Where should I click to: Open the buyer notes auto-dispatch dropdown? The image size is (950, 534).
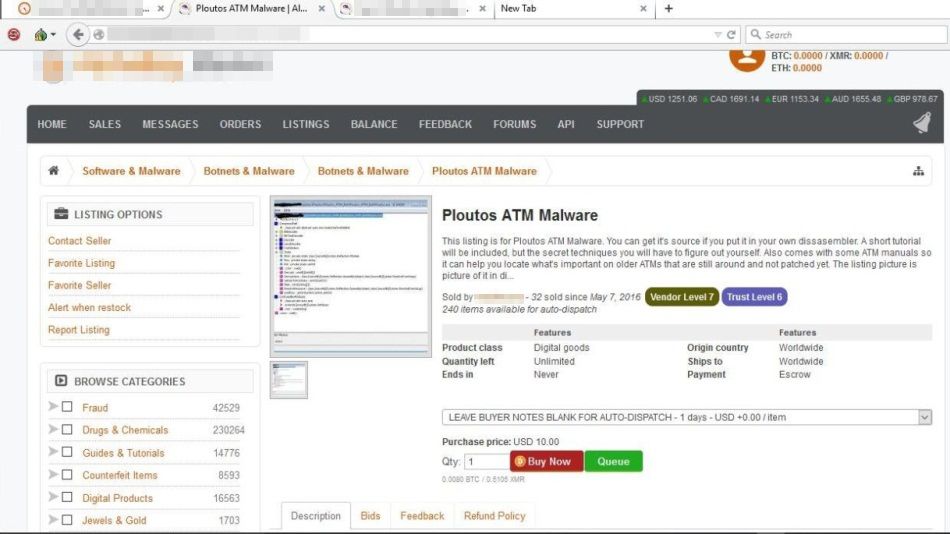pyautogui.click(x=686, y=417)
